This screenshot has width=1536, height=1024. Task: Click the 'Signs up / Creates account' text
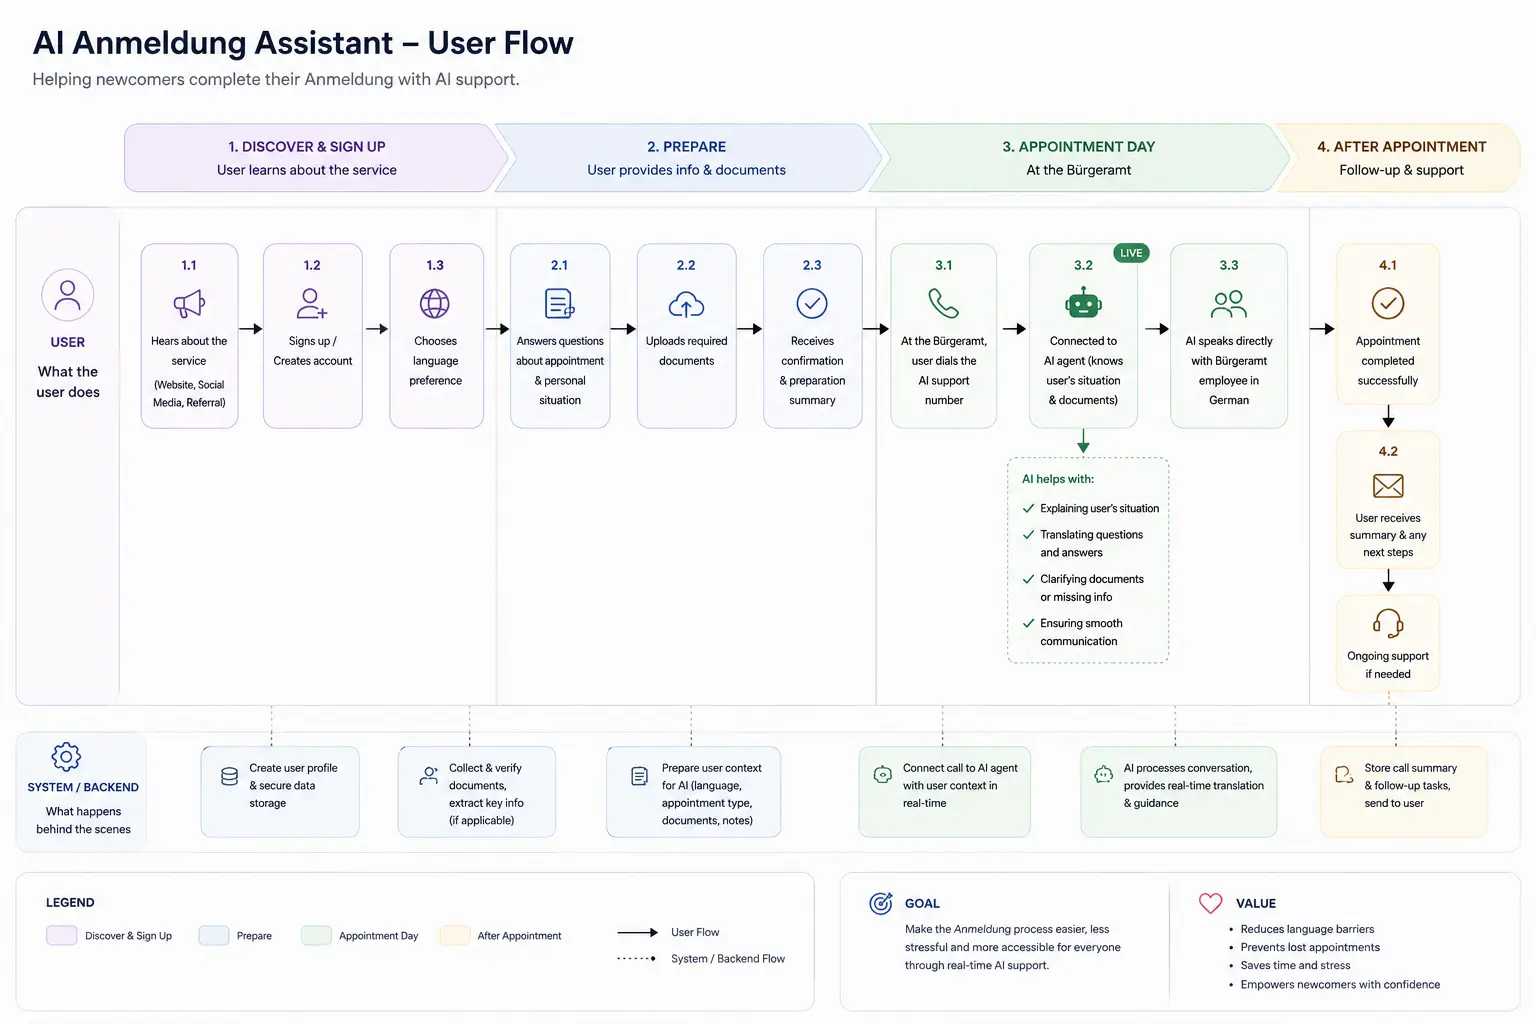click(313, 351)
